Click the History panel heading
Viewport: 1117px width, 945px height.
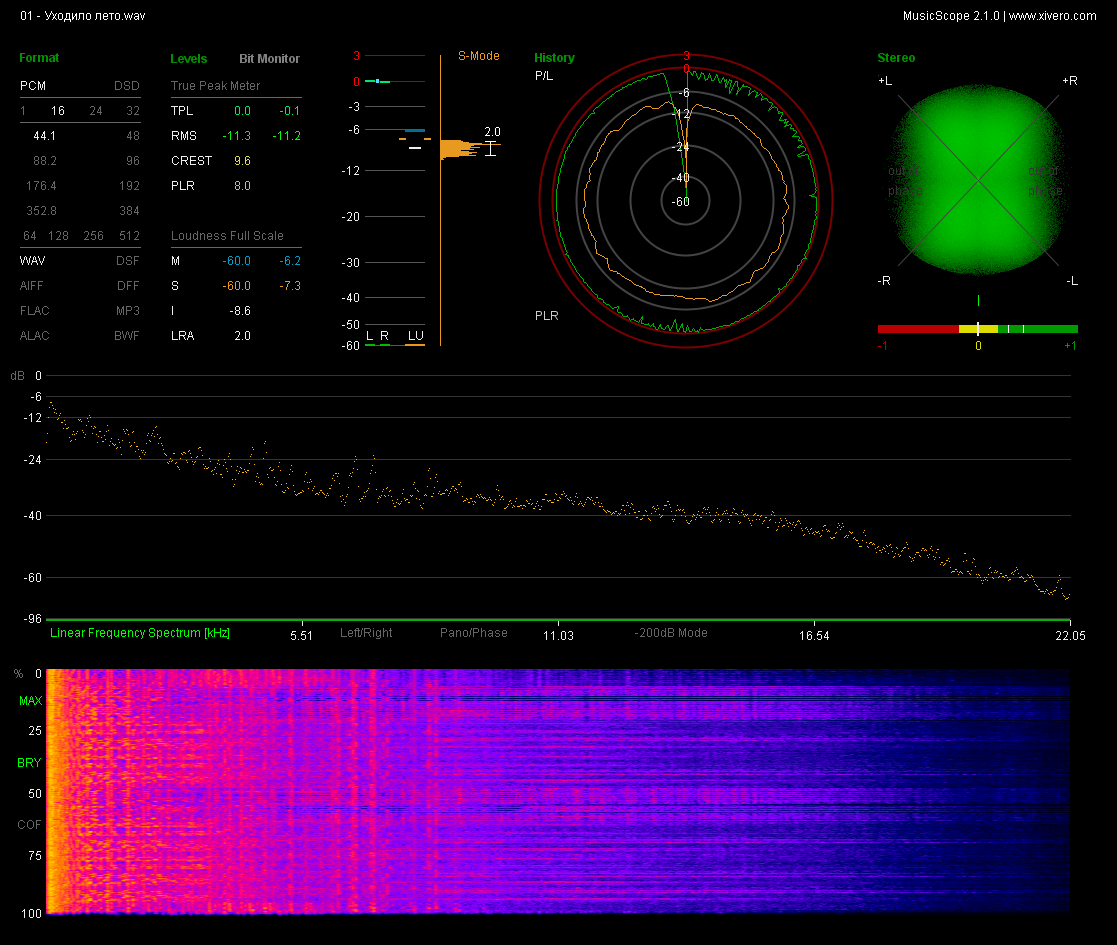[x=554, y=58]
